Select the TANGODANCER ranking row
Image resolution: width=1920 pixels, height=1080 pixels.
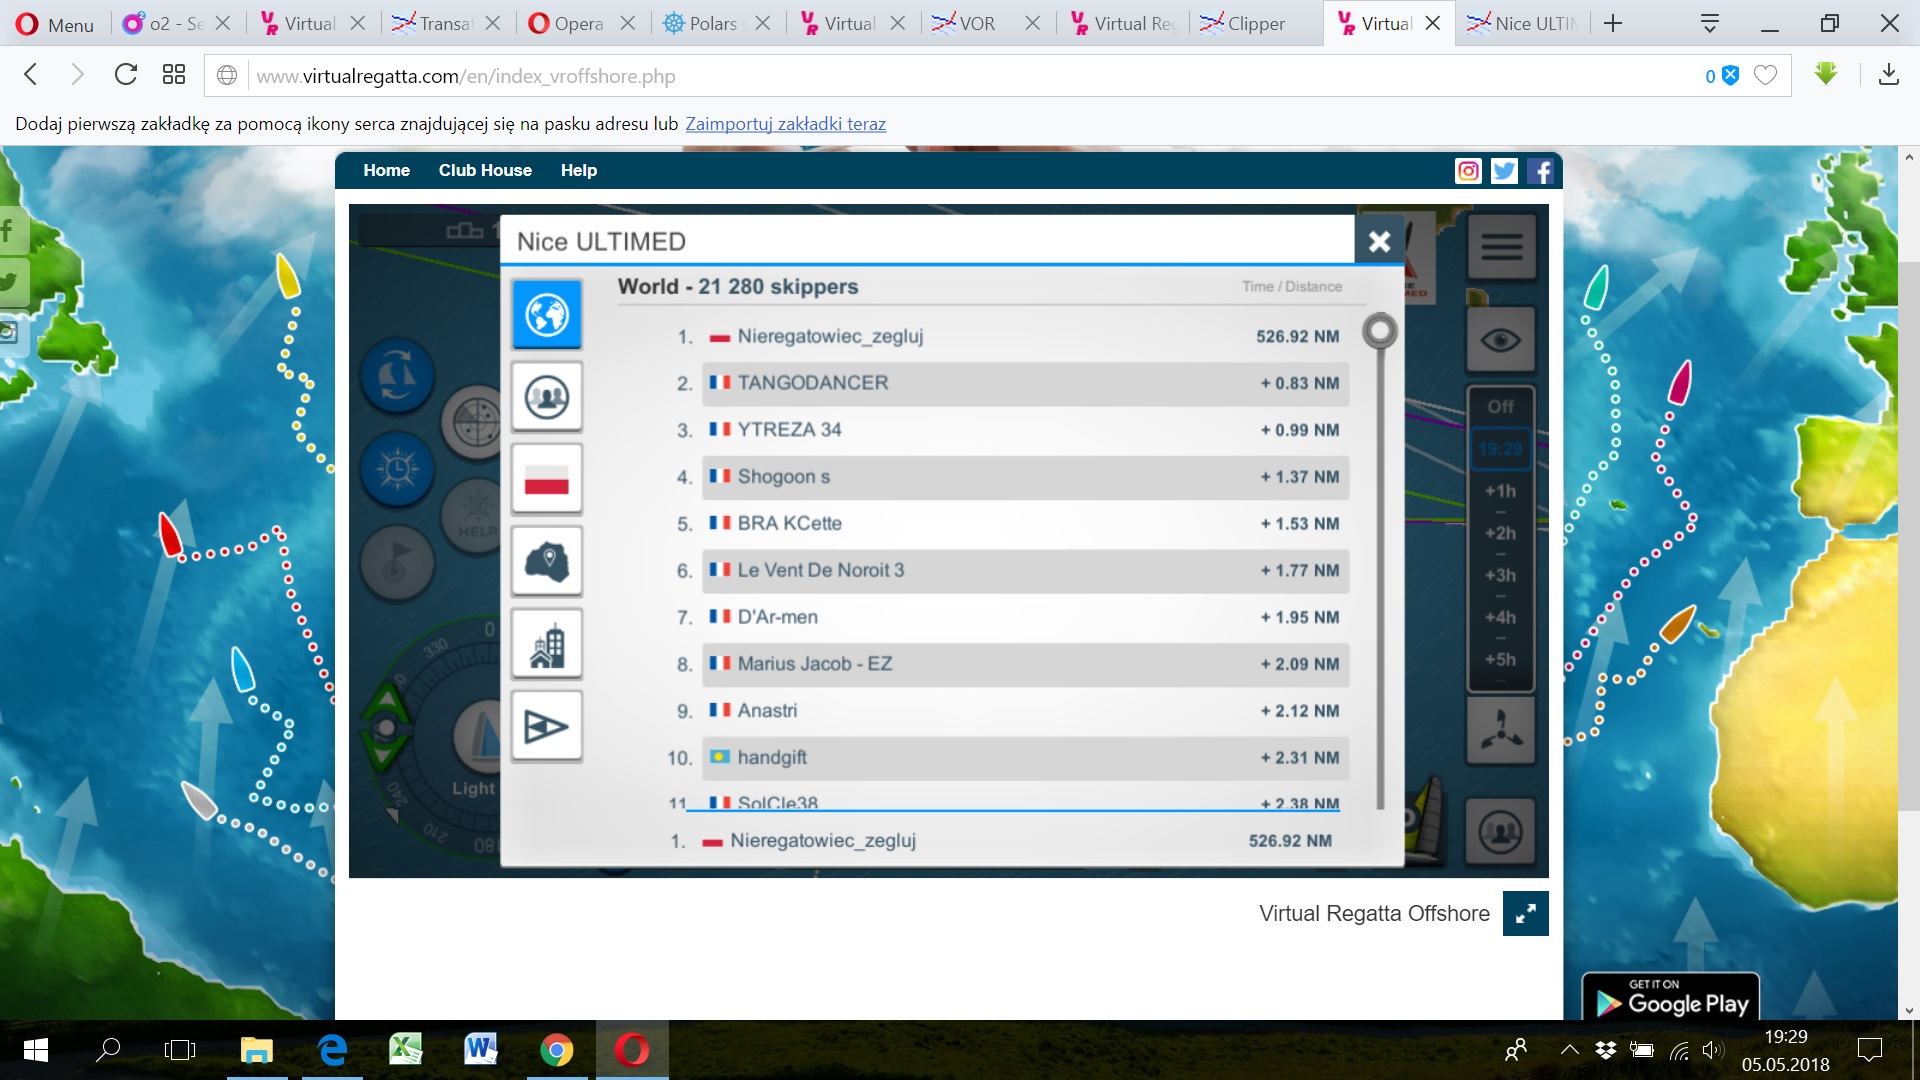point(1025,383)
